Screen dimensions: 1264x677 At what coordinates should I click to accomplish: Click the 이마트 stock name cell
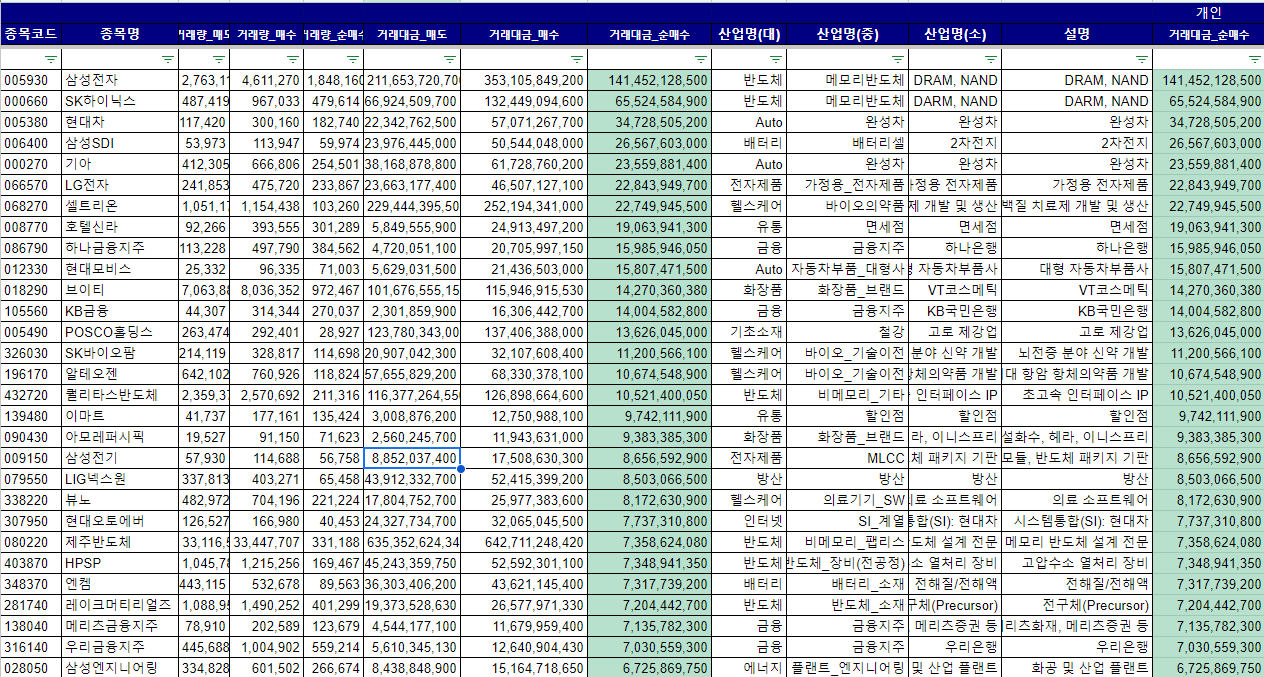(121, 416)
